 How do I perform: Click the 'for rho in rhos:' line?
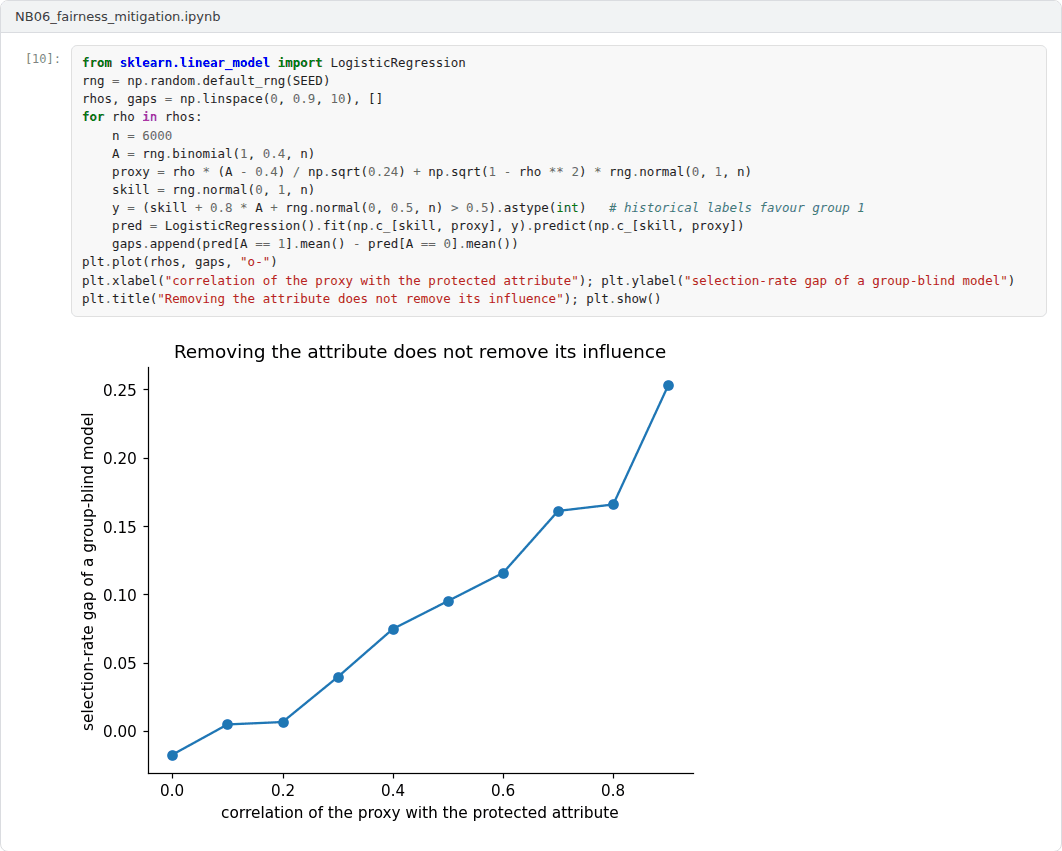click(142, 117)
